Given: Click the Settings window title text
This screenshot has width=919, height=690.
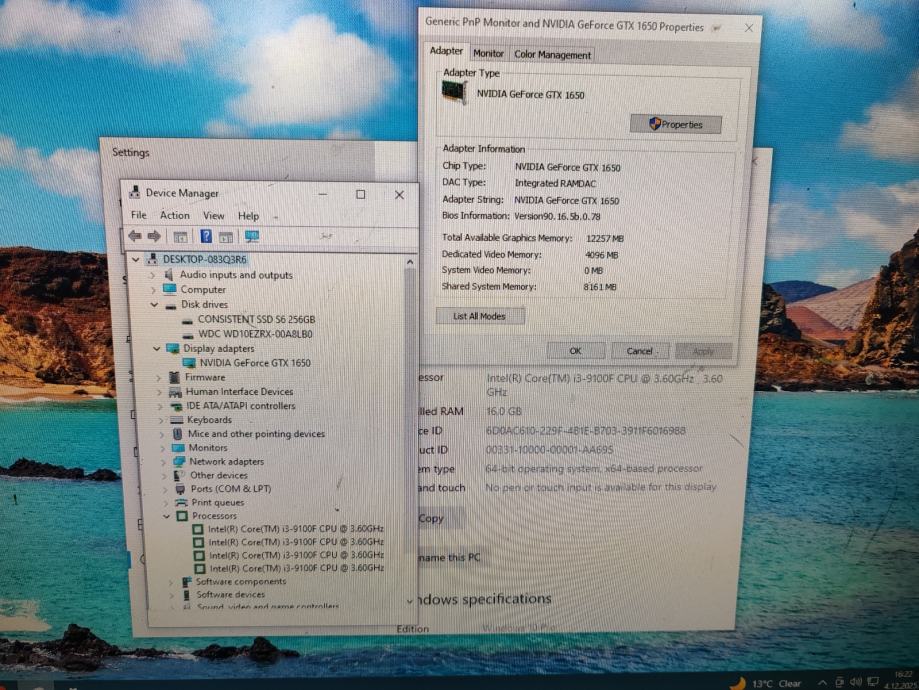Looking at the screenshot, I should click(x=131, y=152).
